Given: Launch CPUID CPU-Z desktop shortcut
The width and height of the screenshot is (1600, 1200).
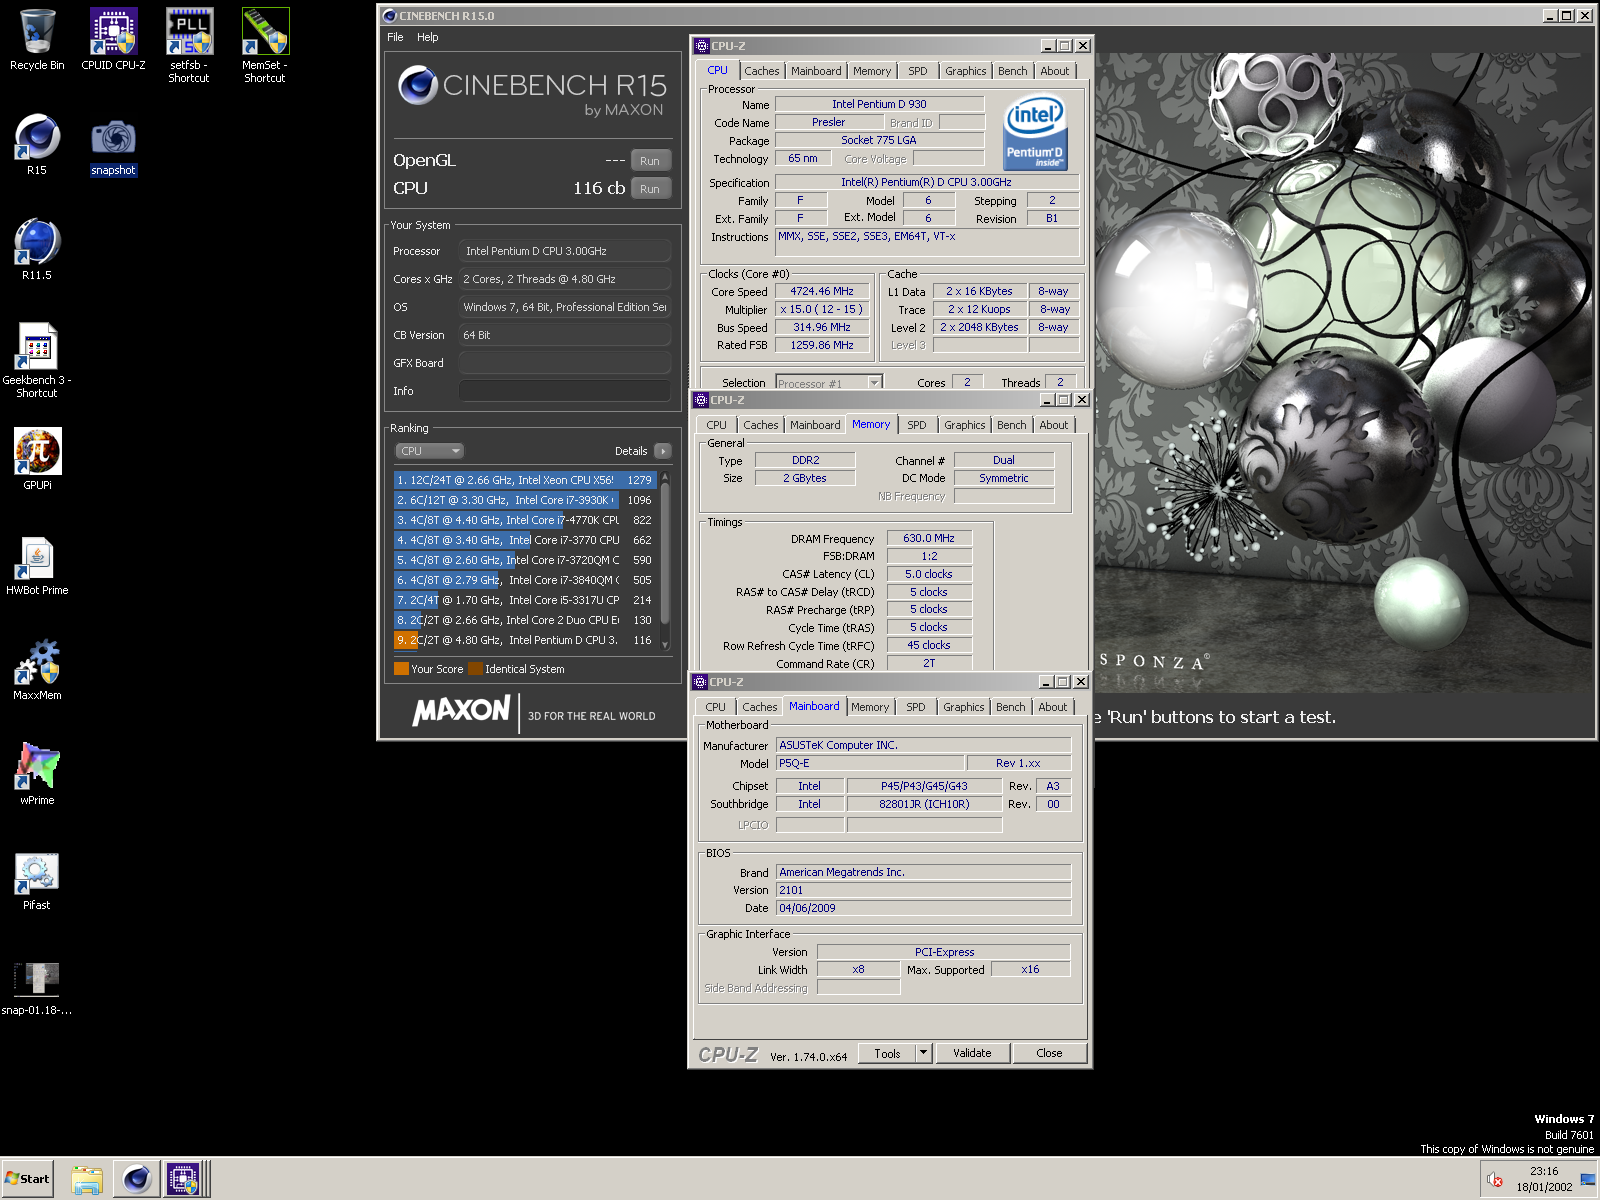Looking at the screenshot, I should click(113, 40).
